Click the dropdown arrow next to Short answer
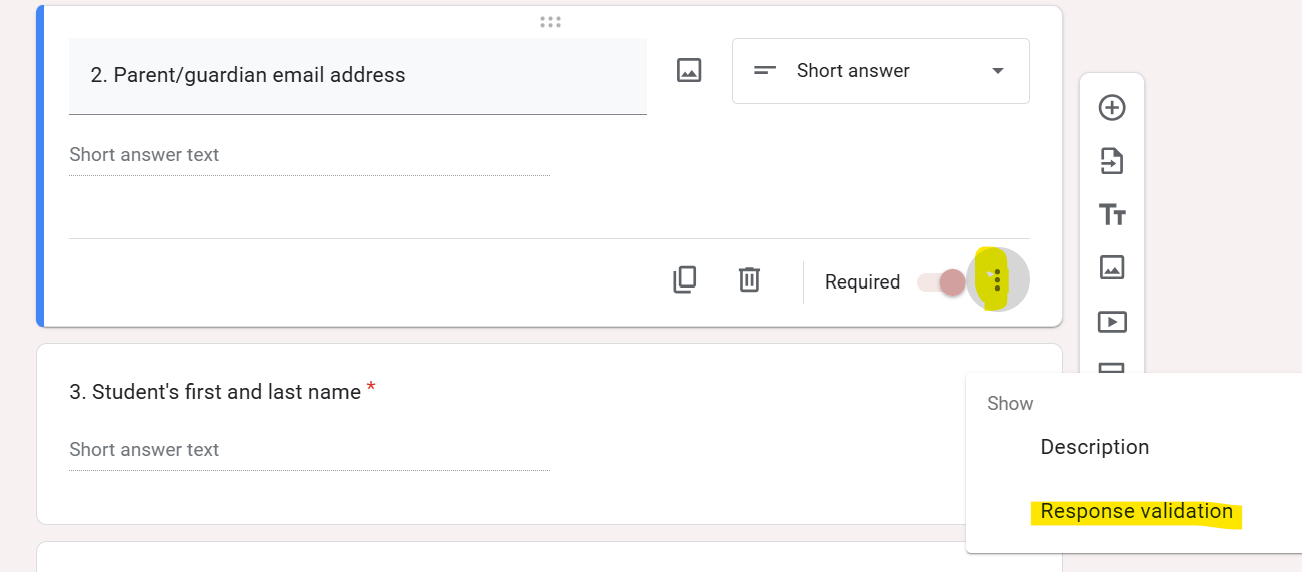This screenshot has width=1302, height=572. tap(997, 71)
